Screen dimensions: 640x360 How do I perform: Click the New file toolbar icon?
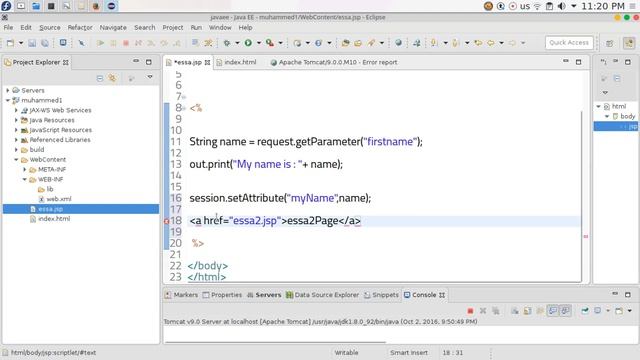[10, 43]
